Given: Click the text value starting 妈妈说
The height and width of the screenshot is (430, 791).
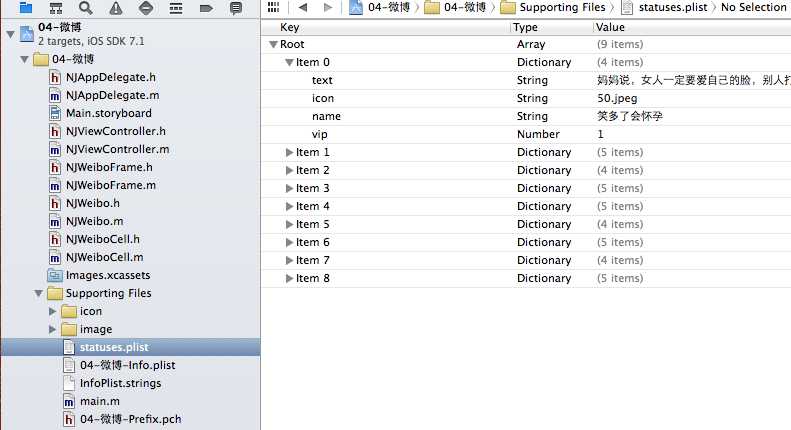Looking at the screenshot, I should click(694, 80).
